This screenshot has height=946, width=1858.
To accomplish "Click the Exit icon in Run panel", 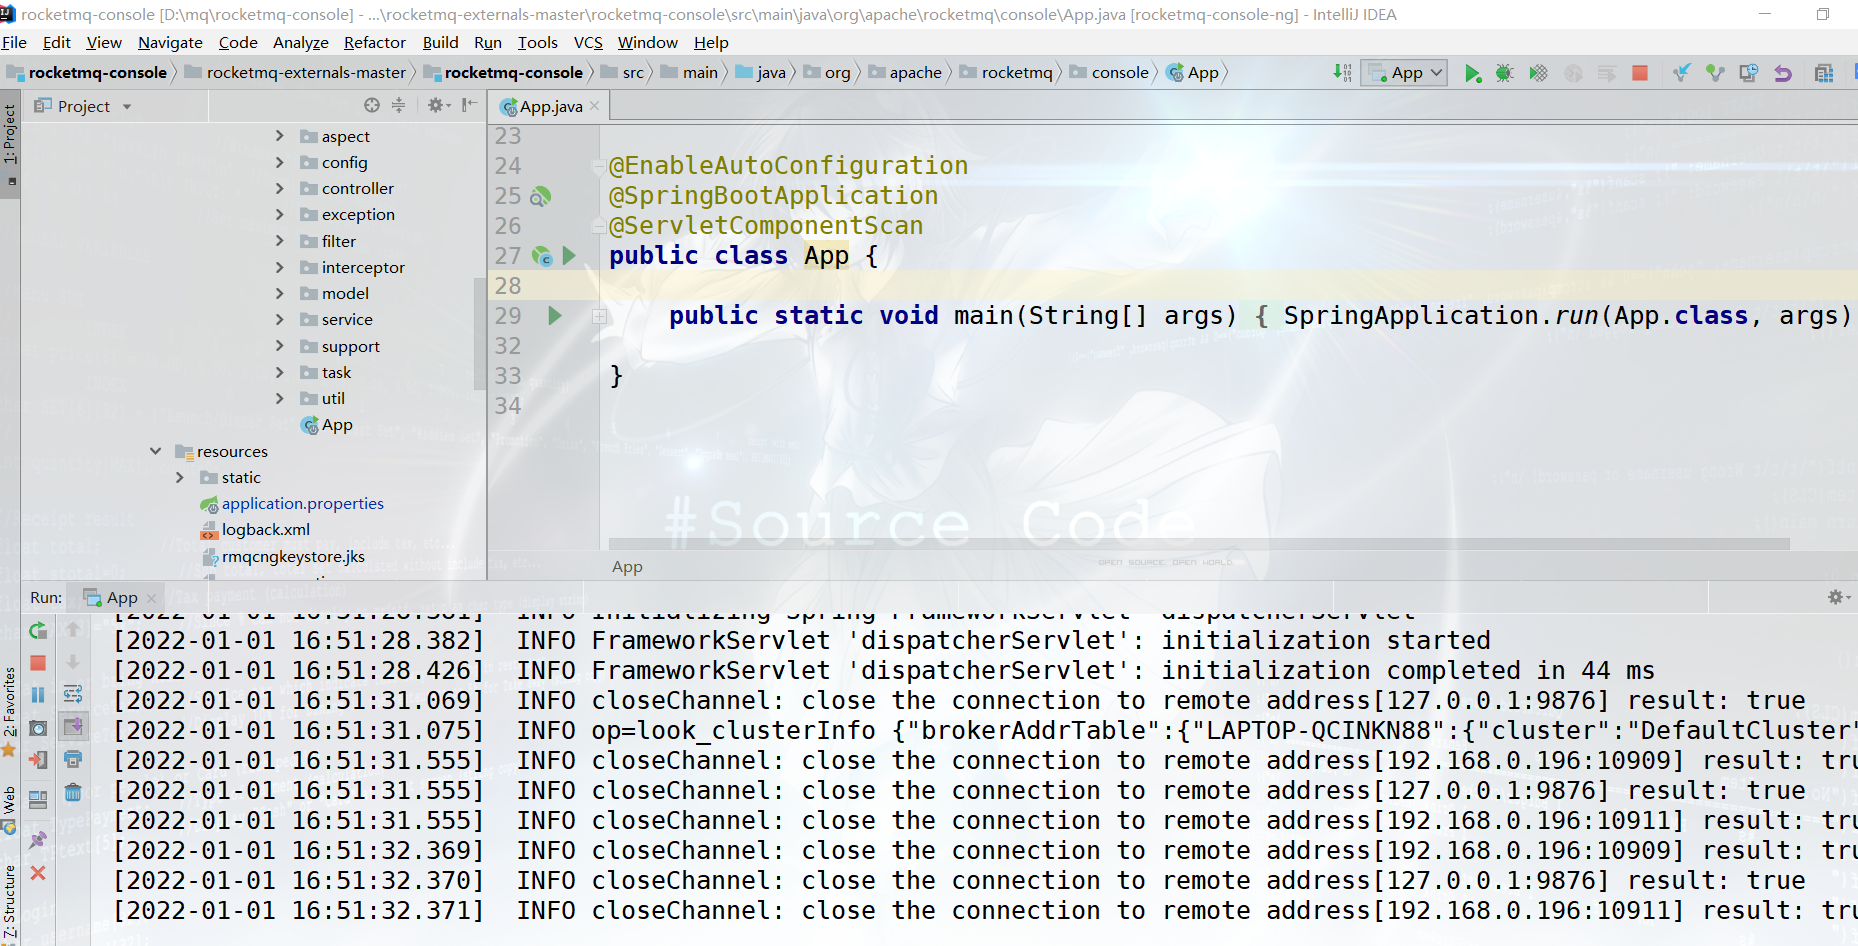I will pos(38,760).
